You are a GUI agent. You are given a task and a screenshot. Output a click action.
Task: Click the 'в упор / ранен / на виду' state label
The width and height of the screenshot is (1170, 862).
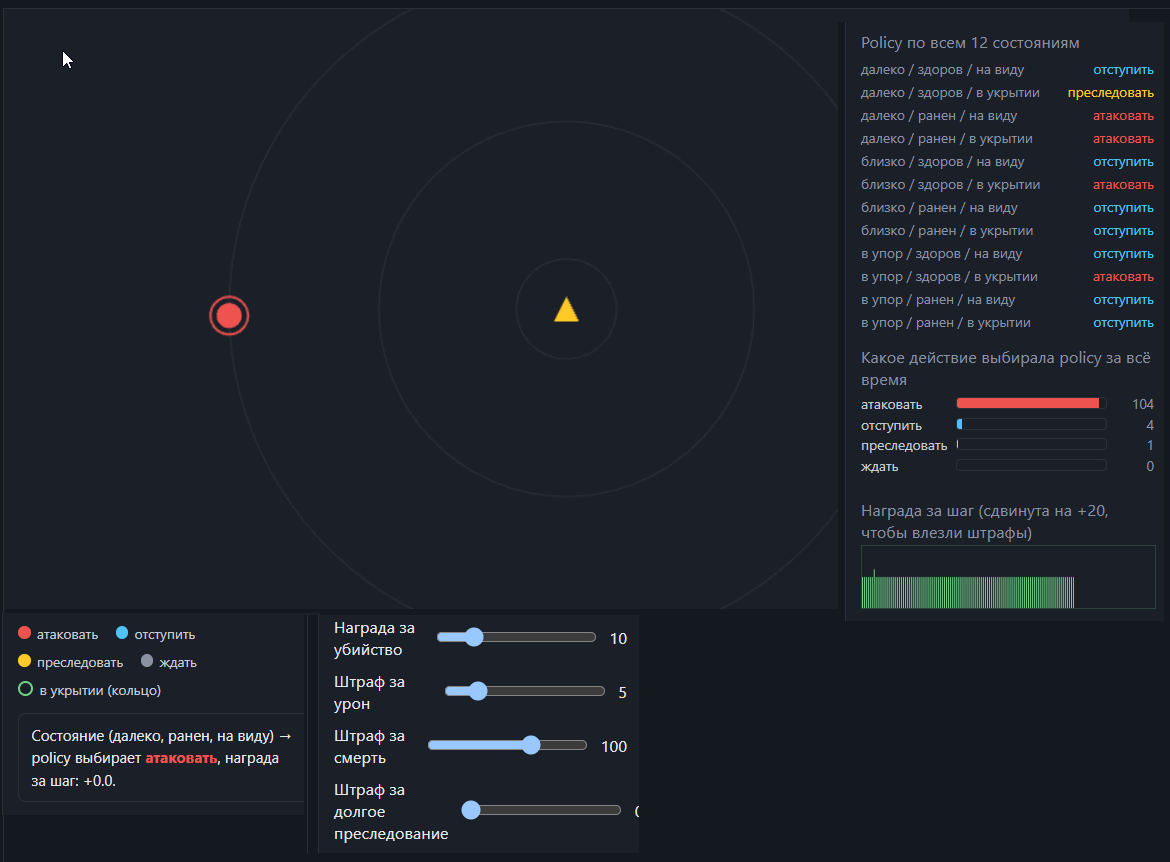click(938, 300)
